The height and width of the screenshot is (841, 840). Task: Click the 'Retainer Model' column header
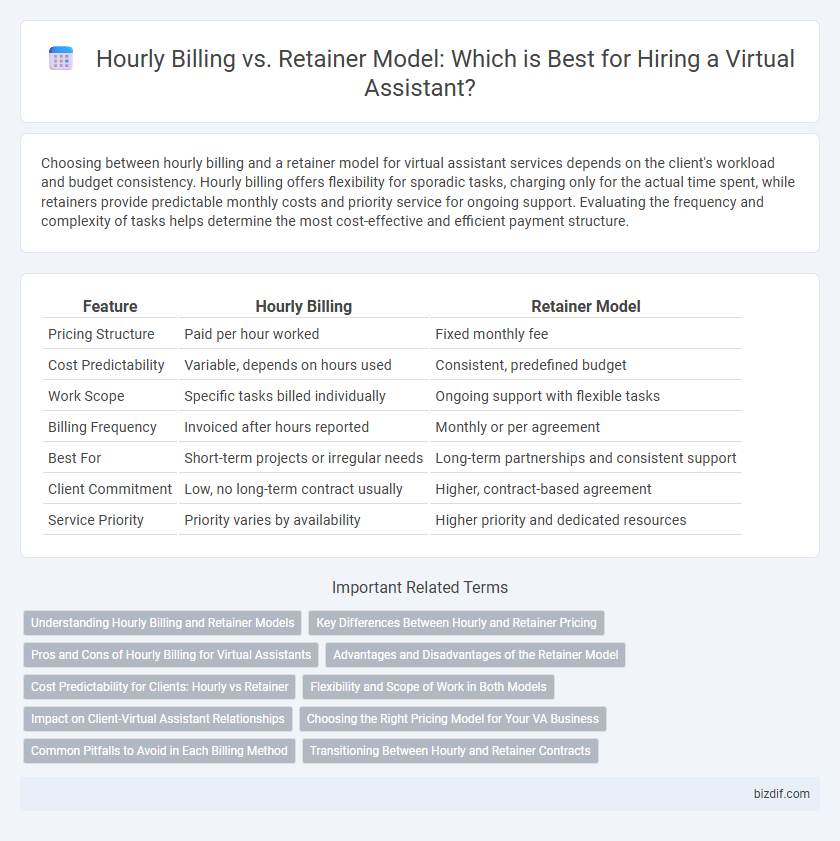tap(586, 306)
